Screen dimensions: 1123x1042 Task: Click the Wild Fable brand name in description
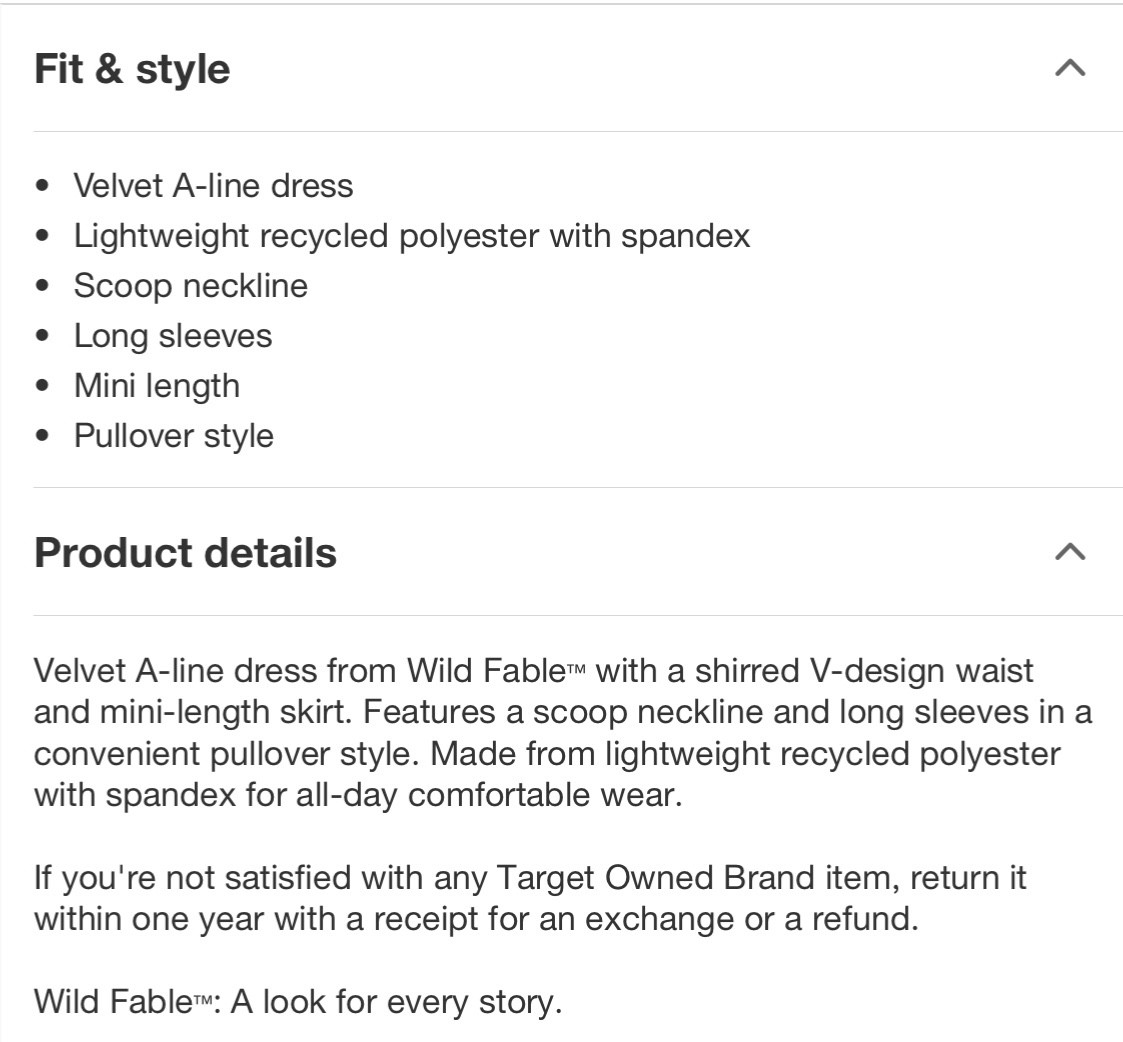tap(487, 671)
